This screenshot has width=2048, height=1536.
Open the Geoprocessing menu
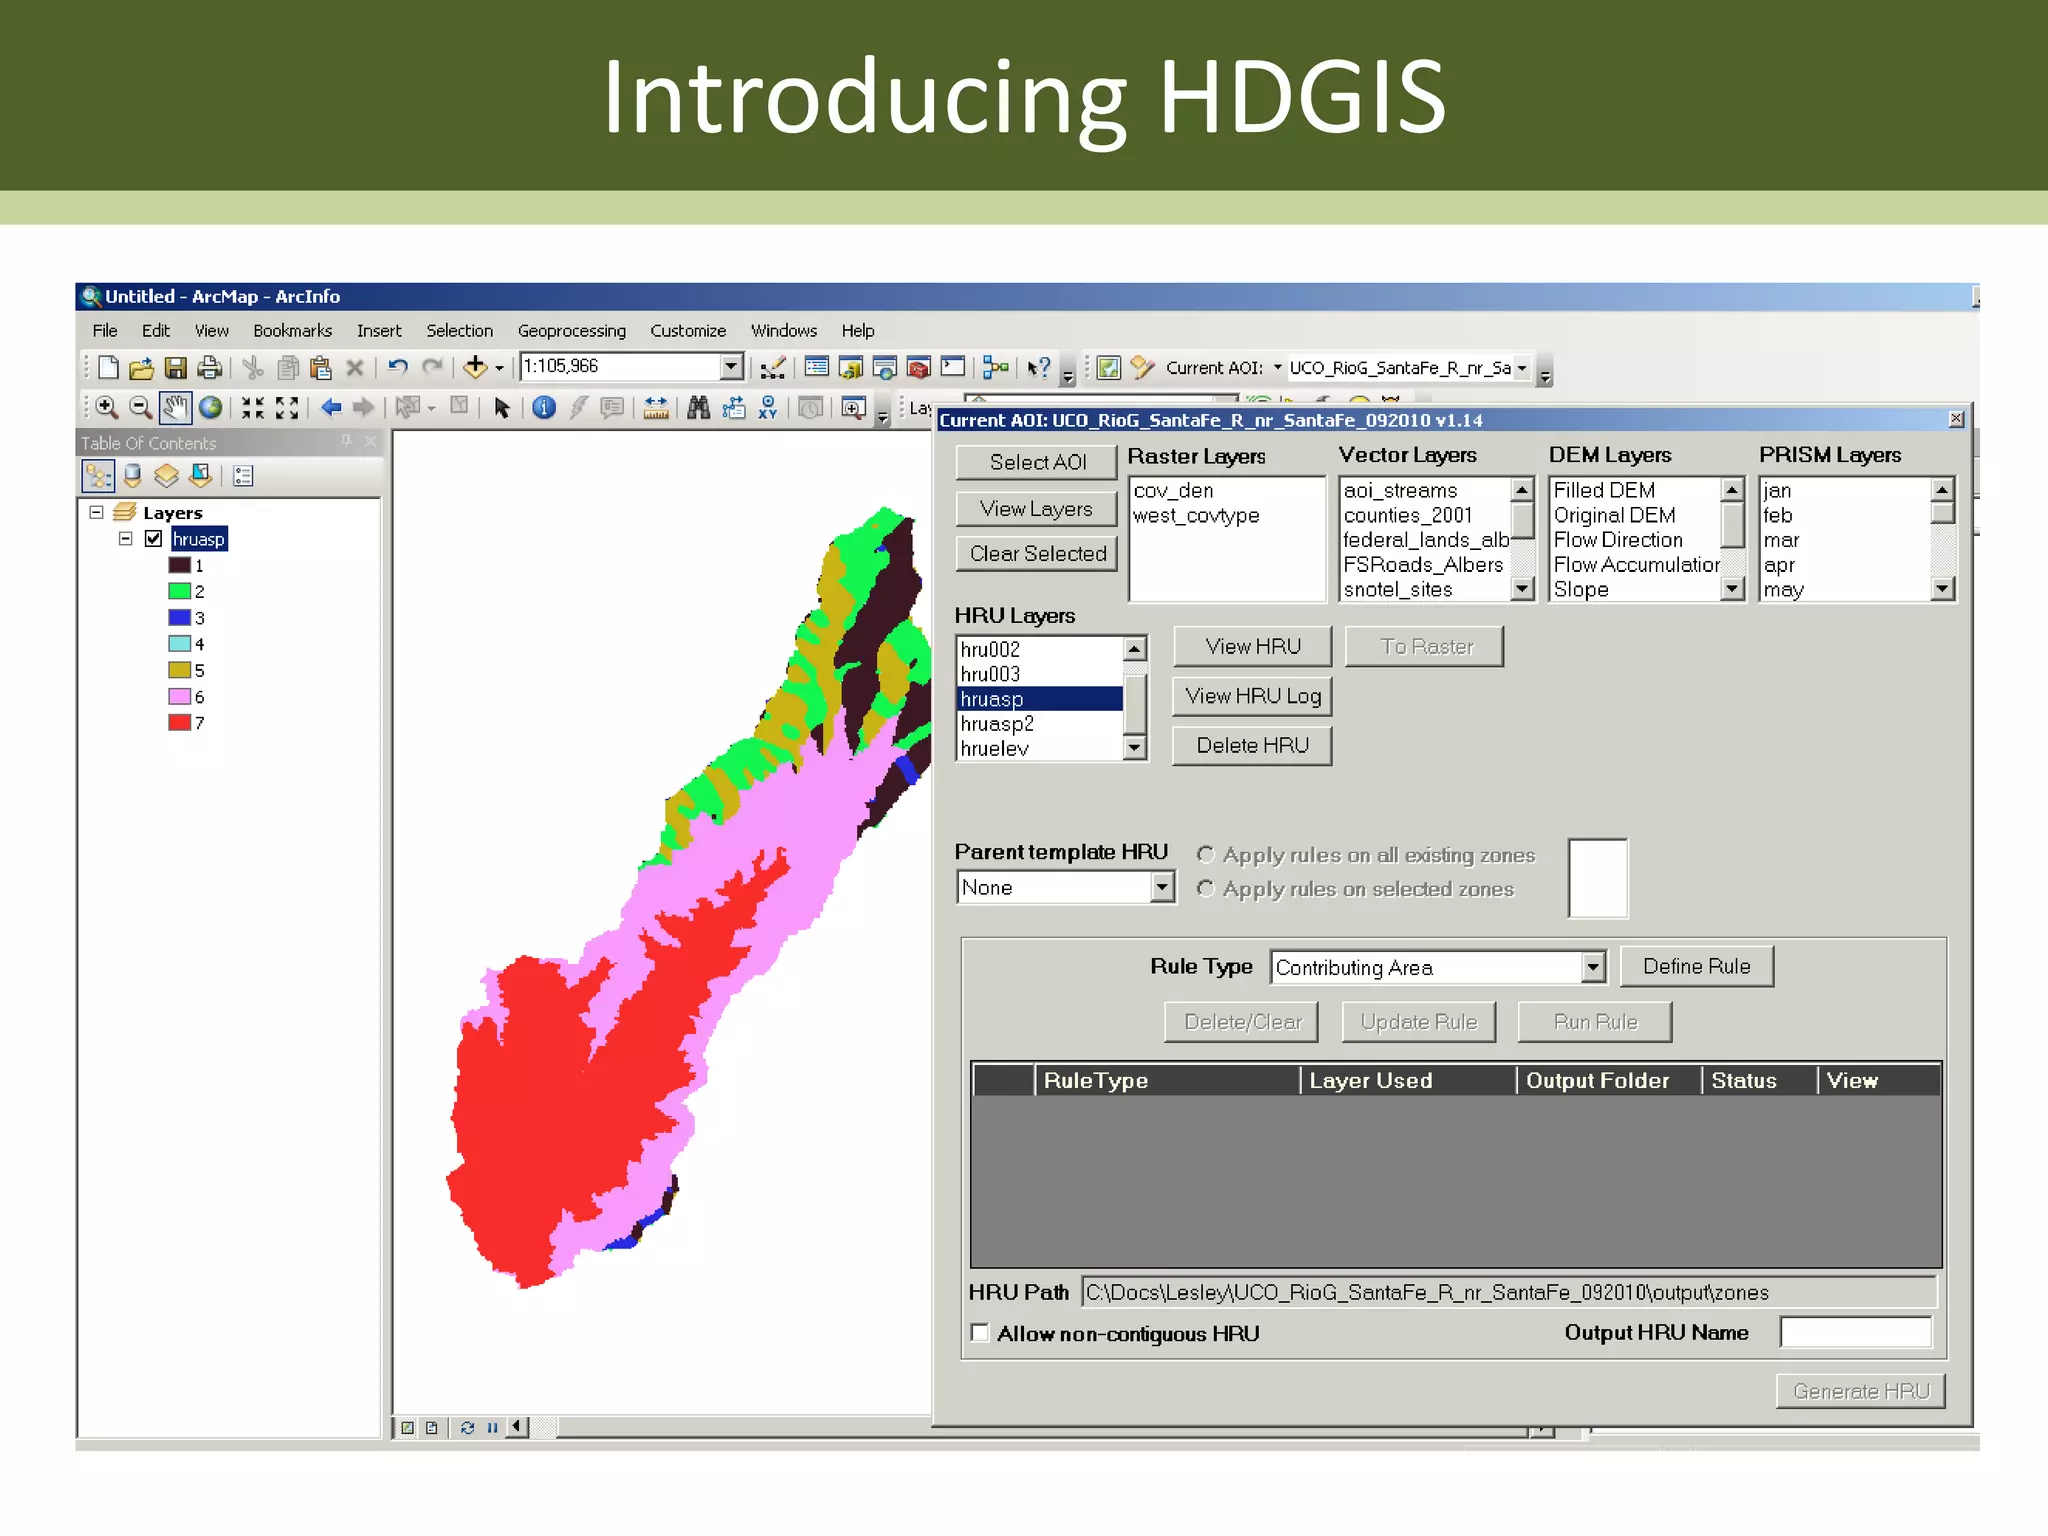point(571,331)
